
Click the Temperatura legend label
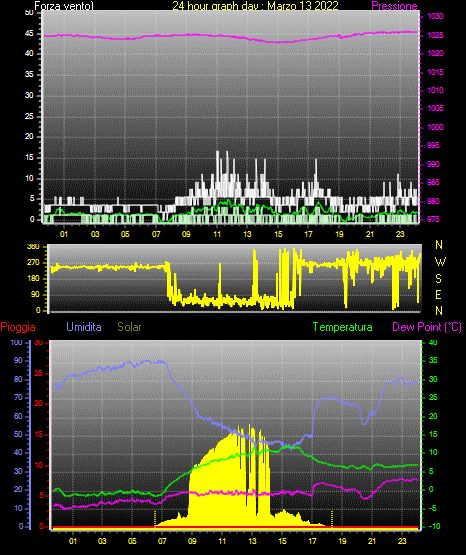[343, 327]
